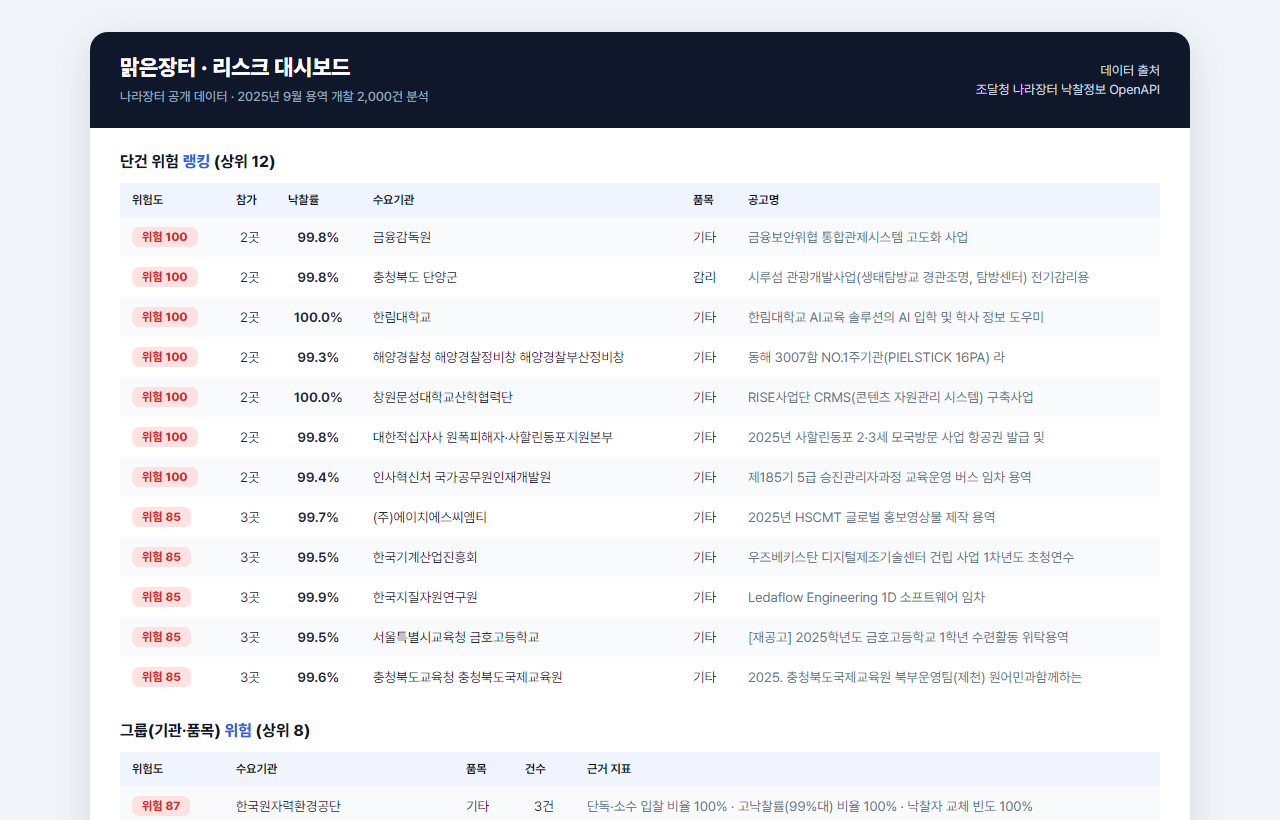Click the 99.9% bid rate value
Image resolution: width=1280 pixels, height=820 pixels.
pos(318,597)
